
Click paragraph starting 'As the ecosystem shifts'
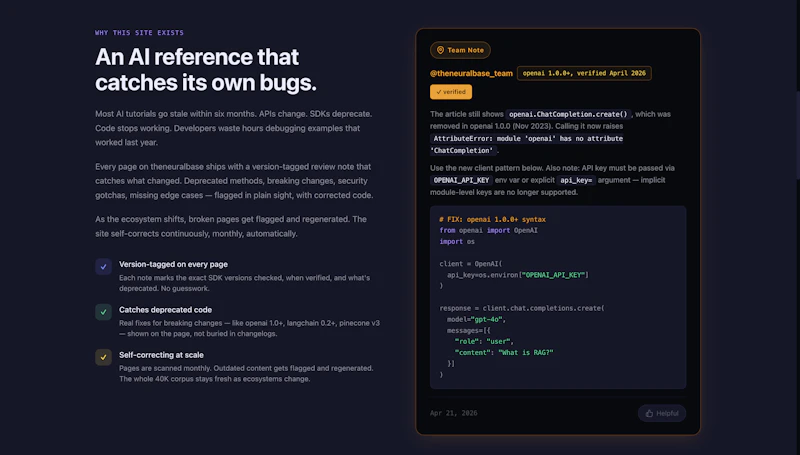coord(231,226)
